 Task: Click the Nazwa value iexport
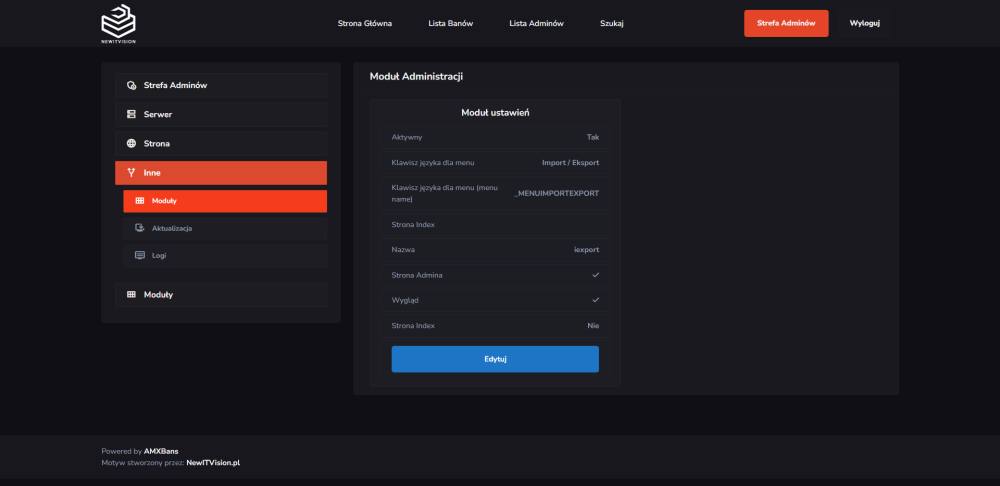(x=587, y=249)
